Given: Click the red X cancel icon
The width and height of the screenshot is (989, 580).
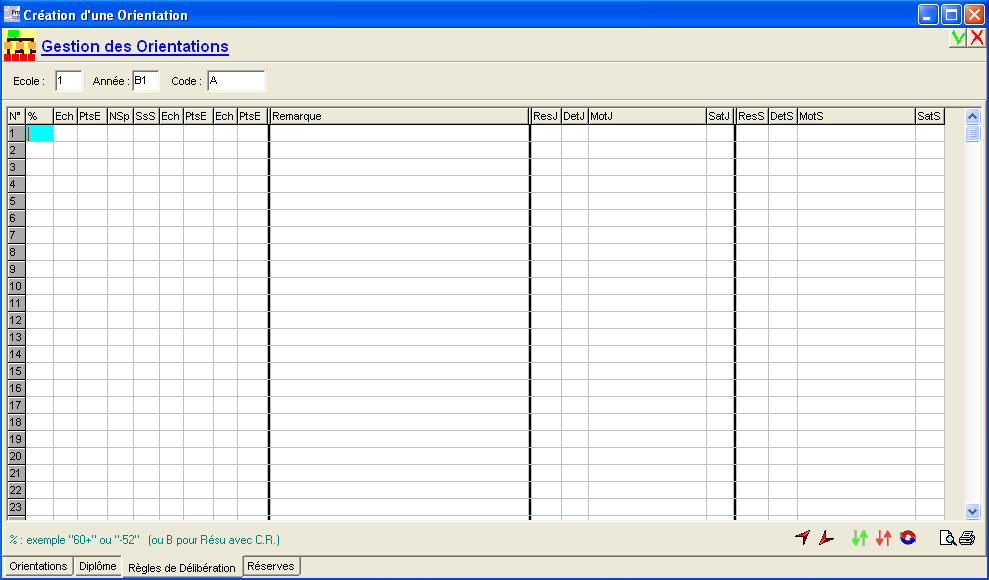Looking at the screenshot, I should pos(976,38).
